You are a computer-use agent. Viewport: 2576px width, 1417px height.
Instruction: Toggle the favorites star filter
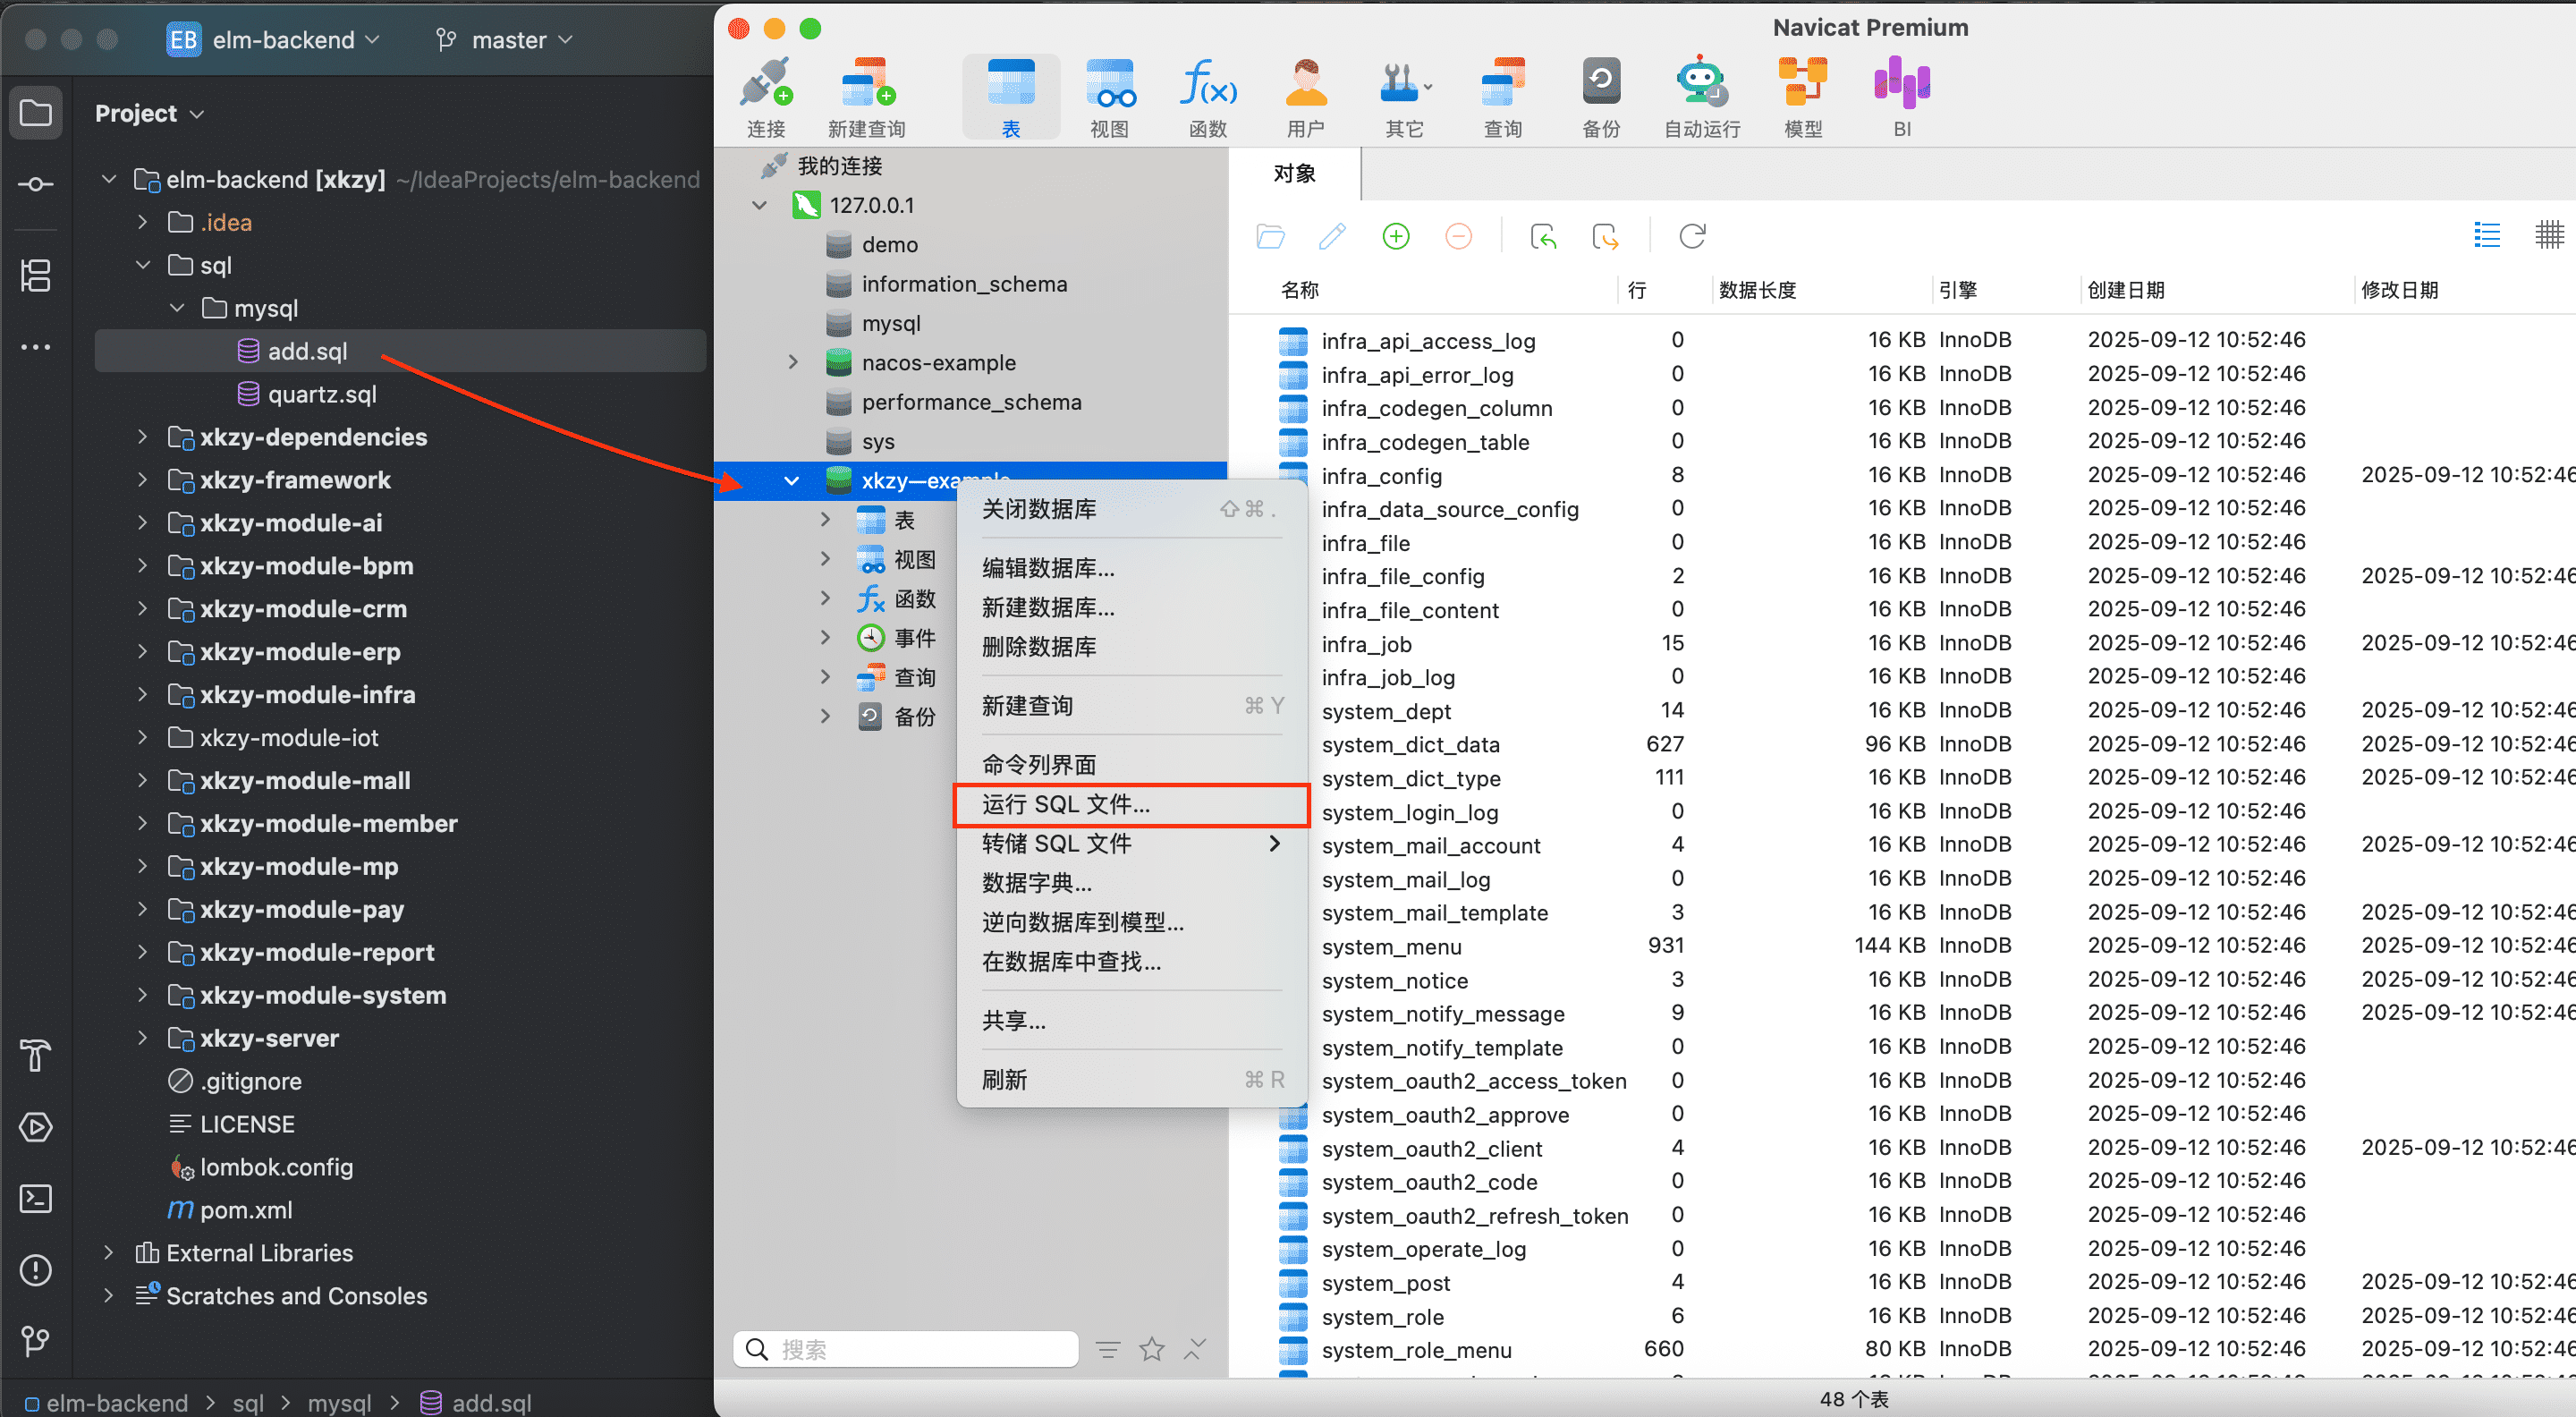tap(1151, 1350)
